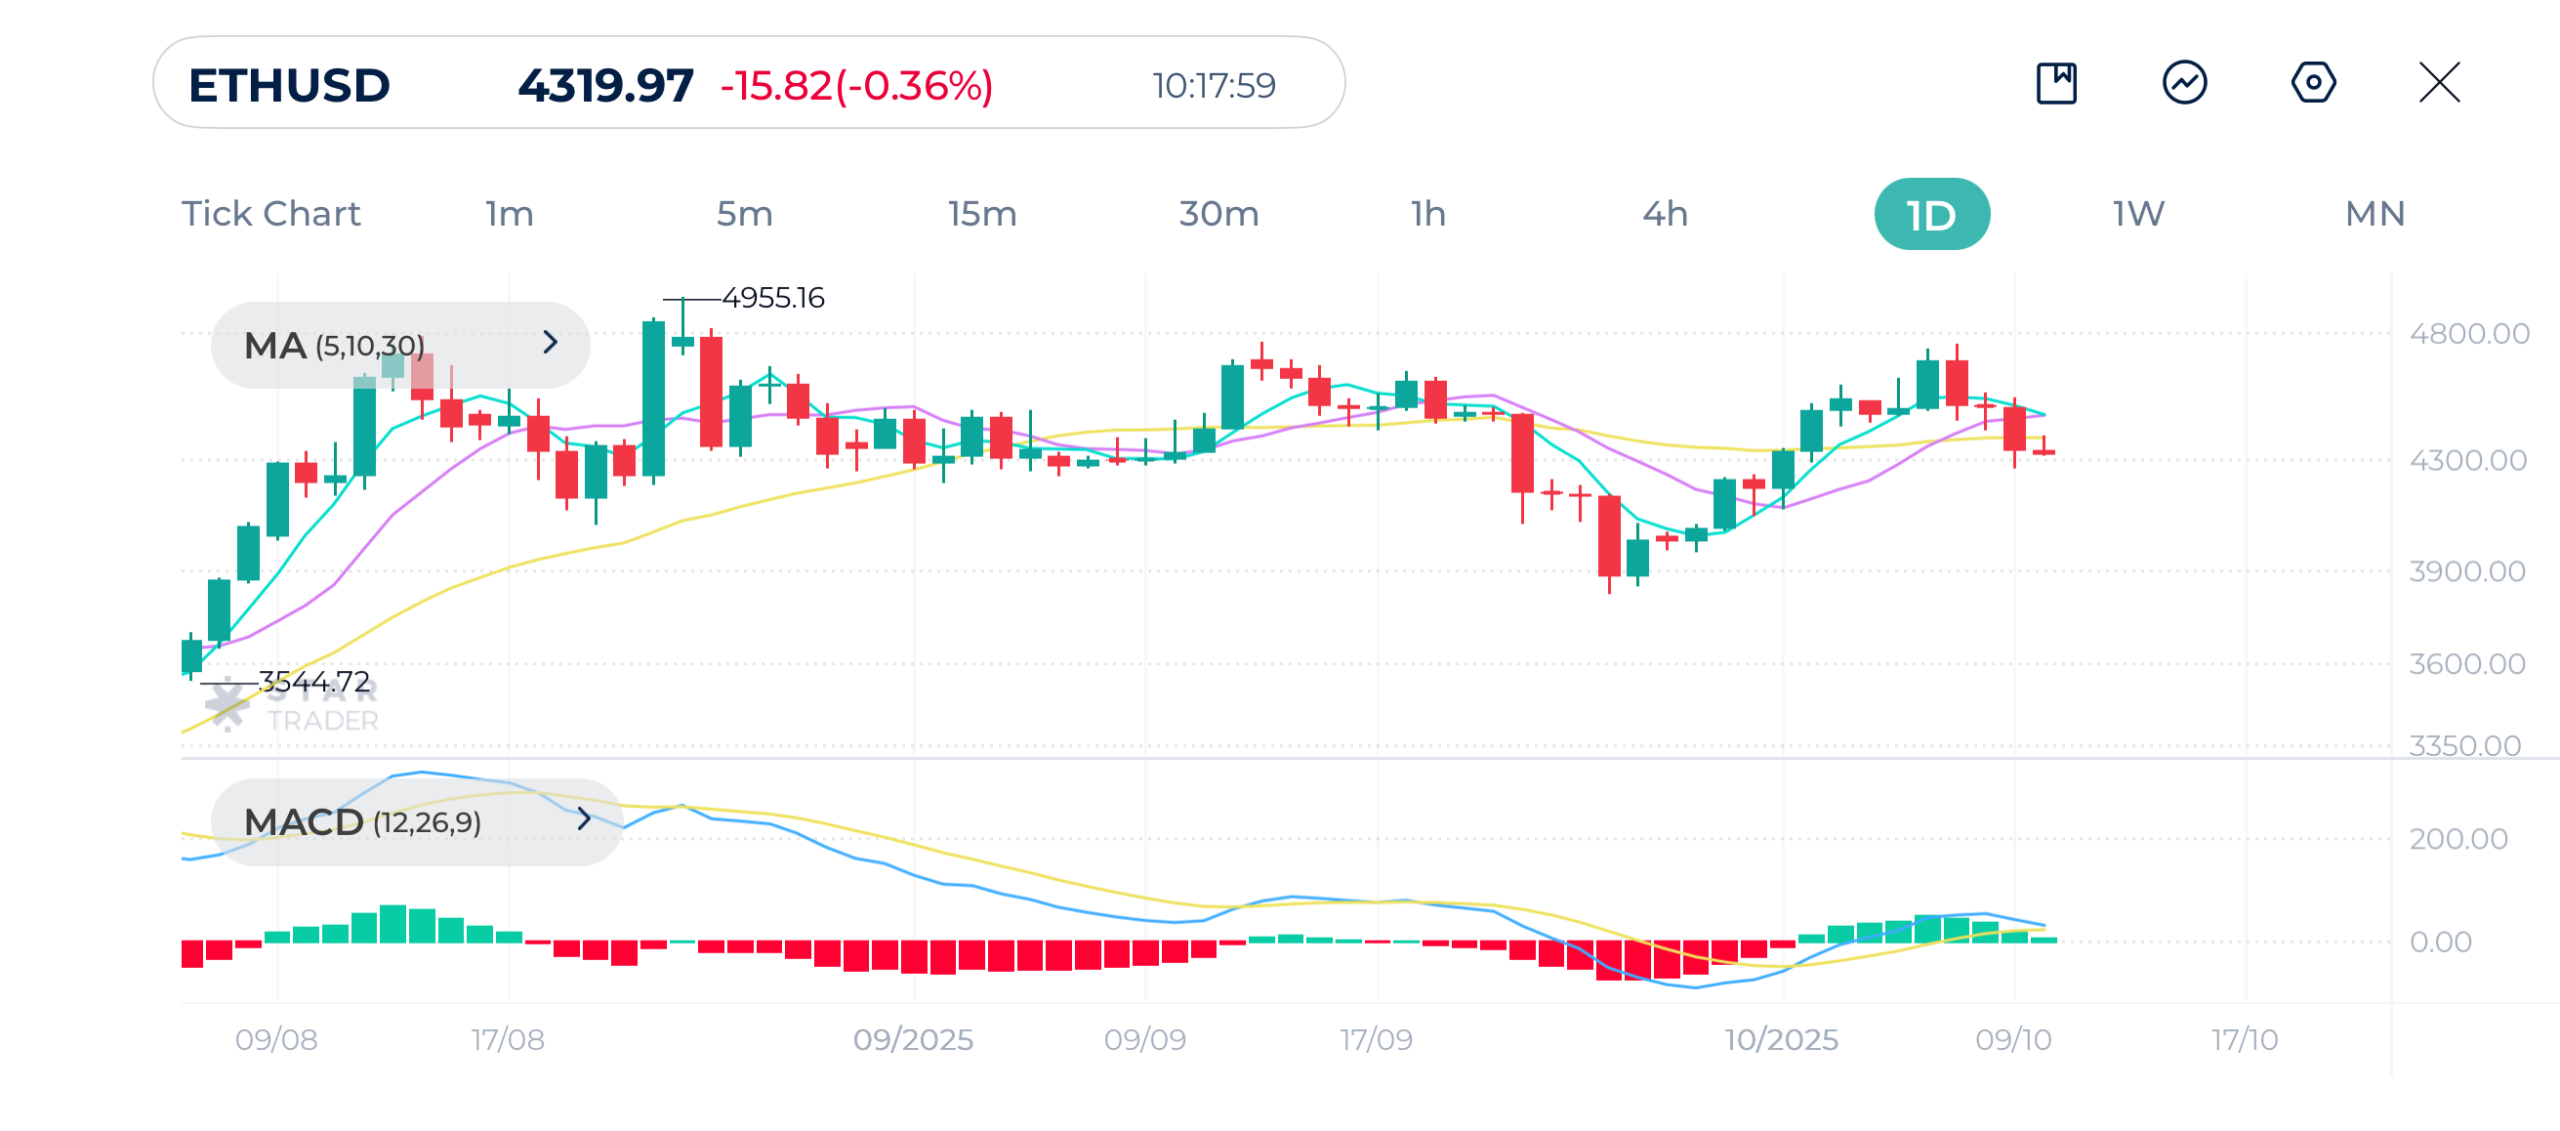Select the active 1D timeframe button
Screen dimensions: 2560x1131
coord(1931,214)
